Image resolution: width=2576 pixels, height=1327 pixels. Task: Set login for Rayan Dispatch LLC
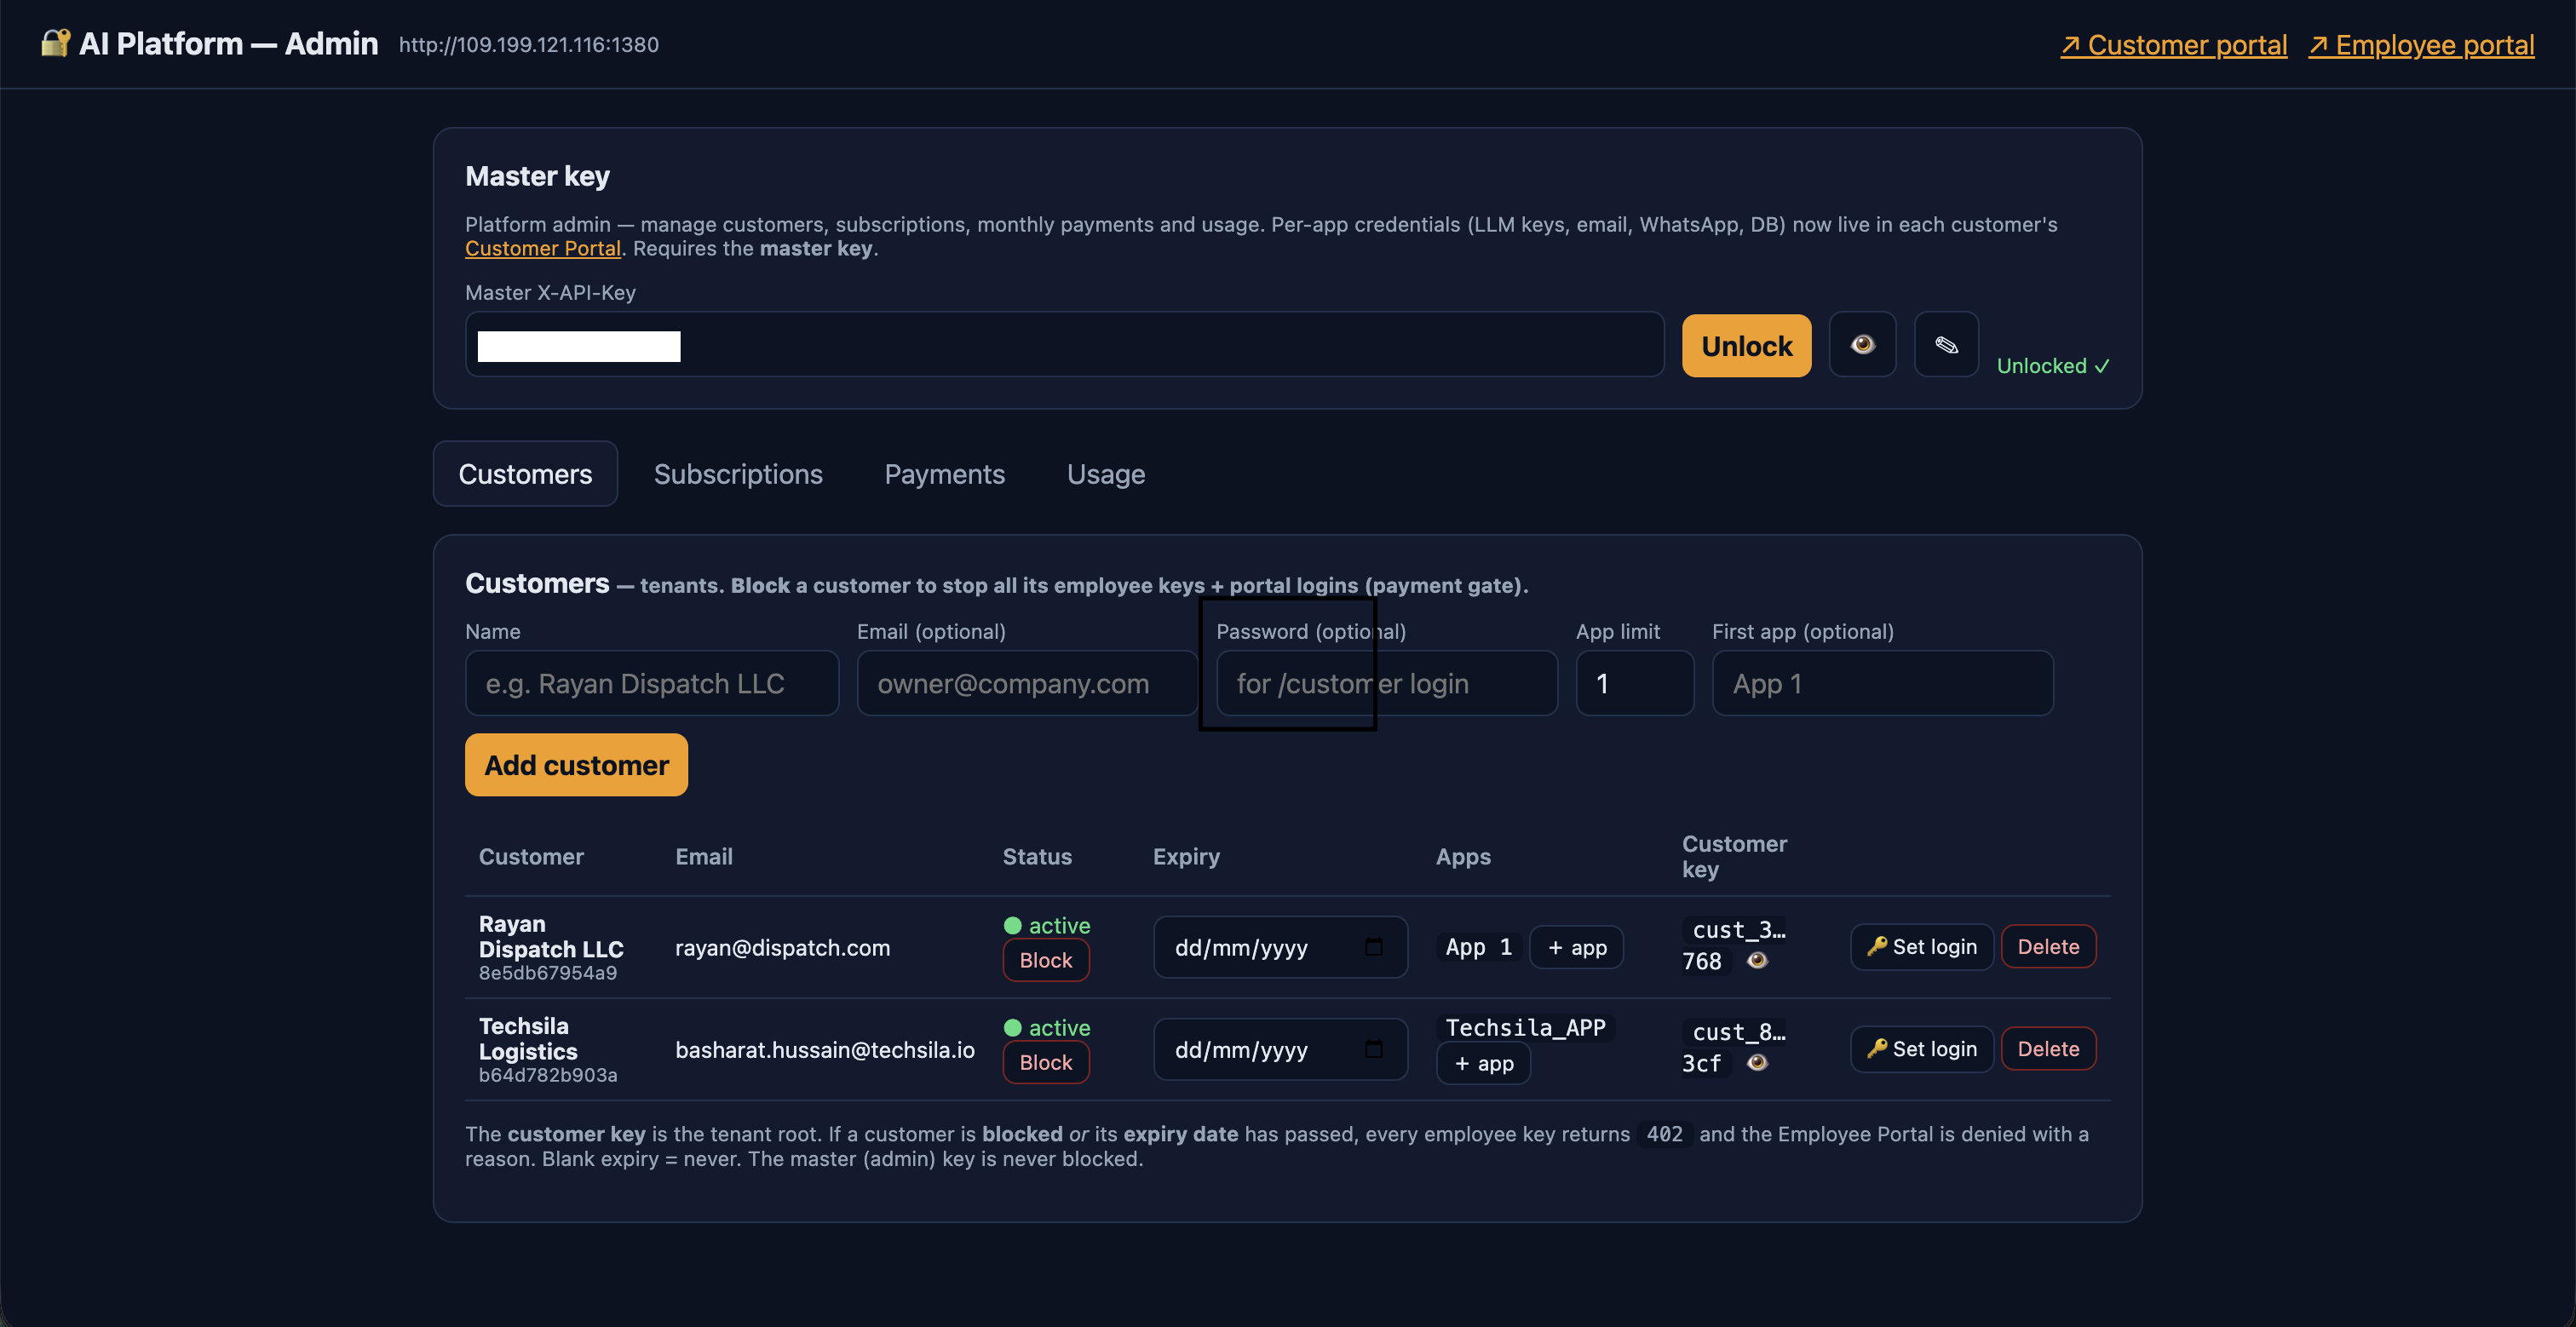1922,947
